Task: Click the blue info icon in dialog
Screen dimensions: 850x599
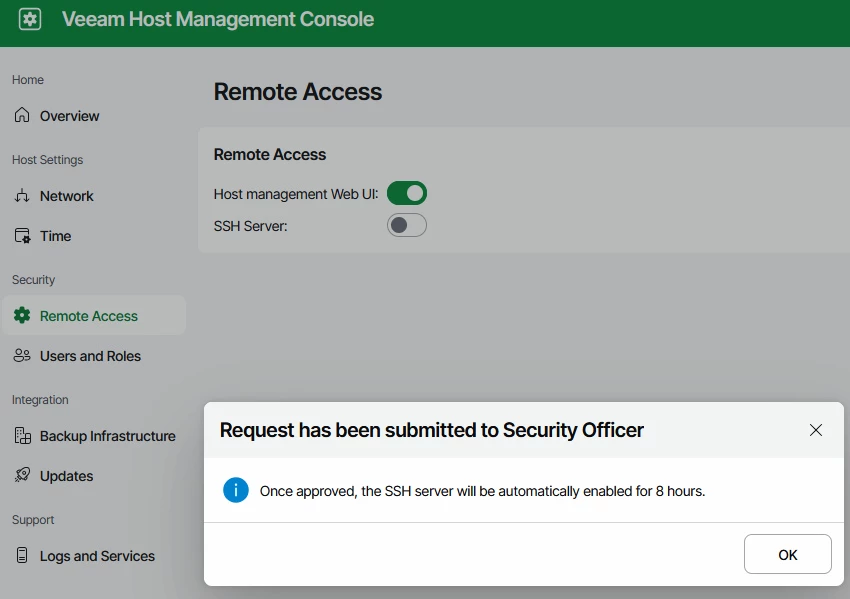Action: 236,490
